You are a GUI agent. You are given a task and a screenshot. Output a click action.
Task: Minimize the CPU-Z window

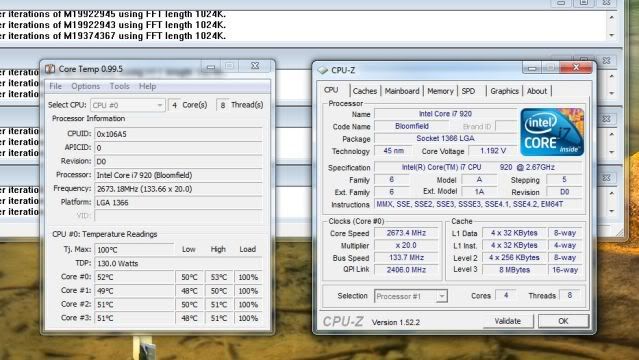tap(532, 68)
